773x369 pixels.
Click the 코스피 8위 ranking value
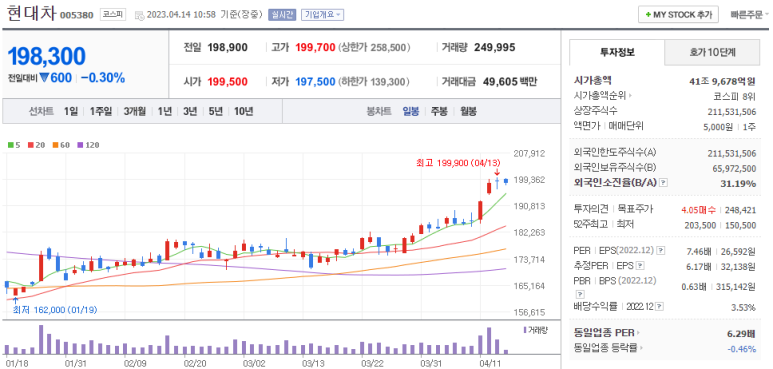tap(735, 96)
